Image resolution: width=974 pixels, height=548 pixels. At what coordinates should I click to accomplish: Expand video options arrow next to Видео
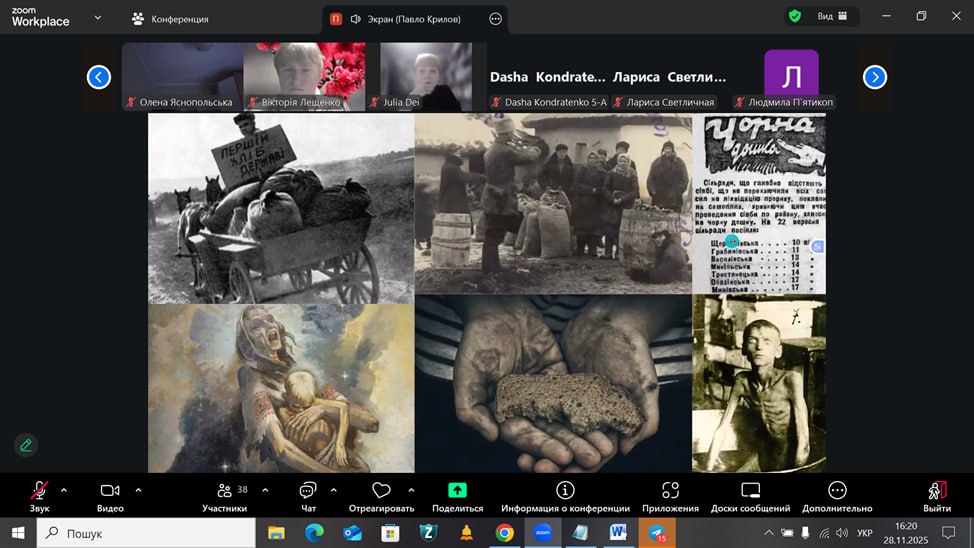click(138, 490)
